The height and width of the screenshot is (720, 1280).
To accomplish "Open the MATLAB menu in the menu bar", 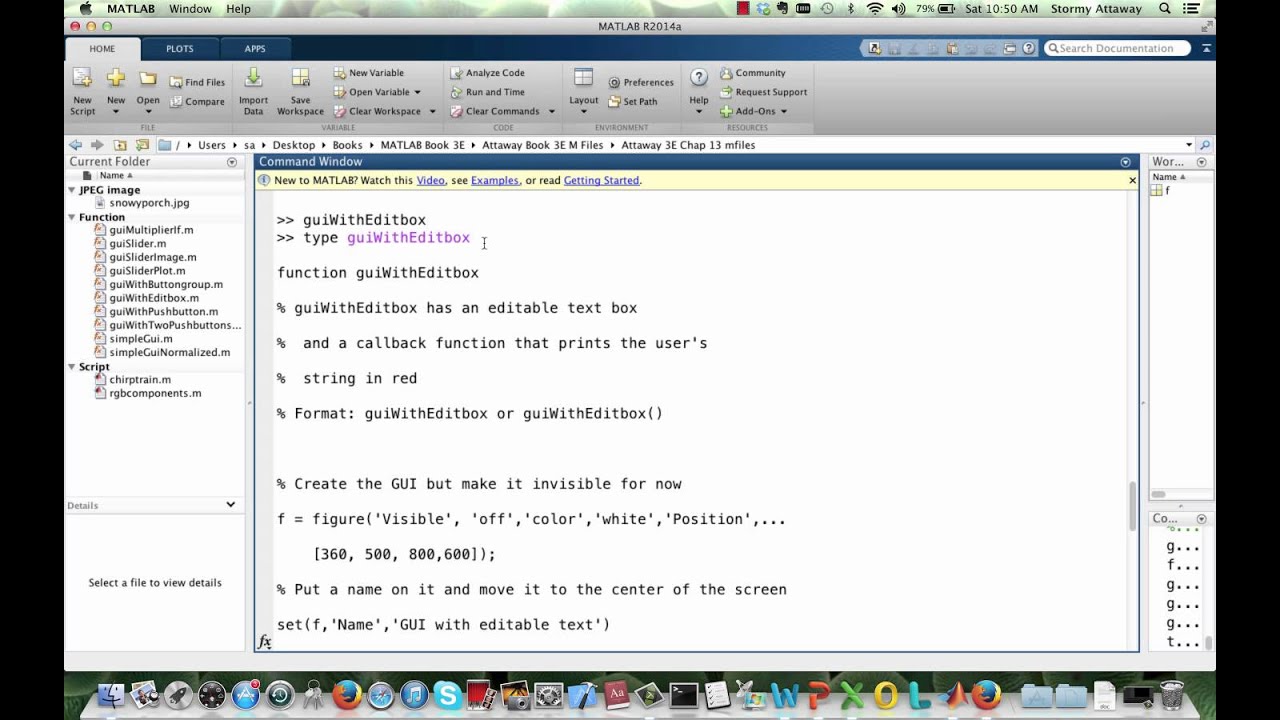I will (x=131, y=9).
